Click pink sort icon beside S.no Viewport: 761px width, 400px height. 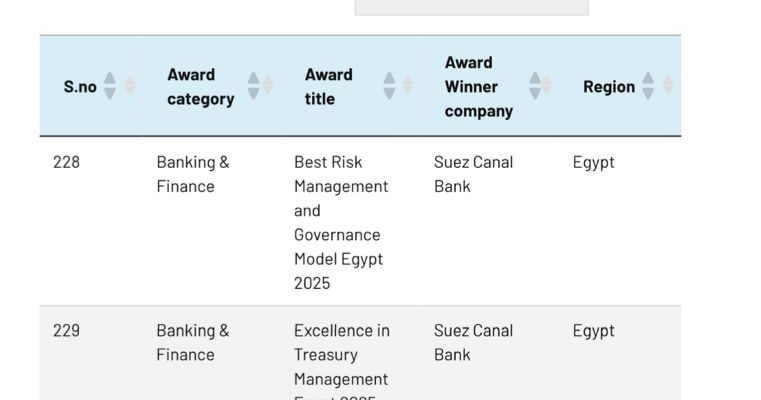[128, 86]
